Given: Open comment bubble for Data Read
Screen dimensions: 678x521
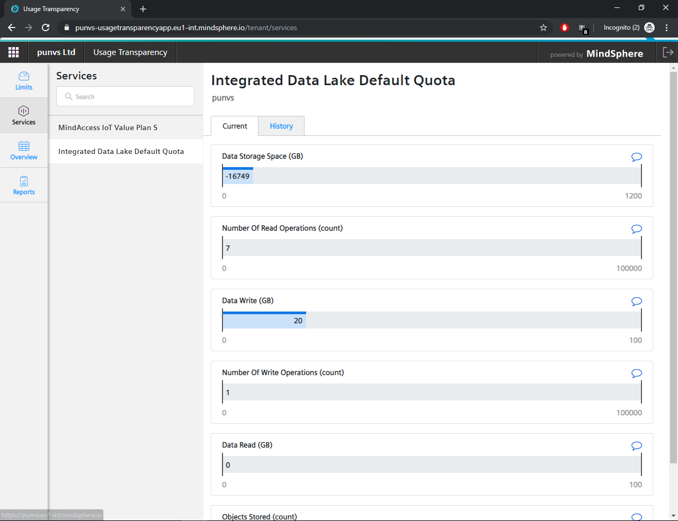Looking at the screenshot, I should [636, 445].
